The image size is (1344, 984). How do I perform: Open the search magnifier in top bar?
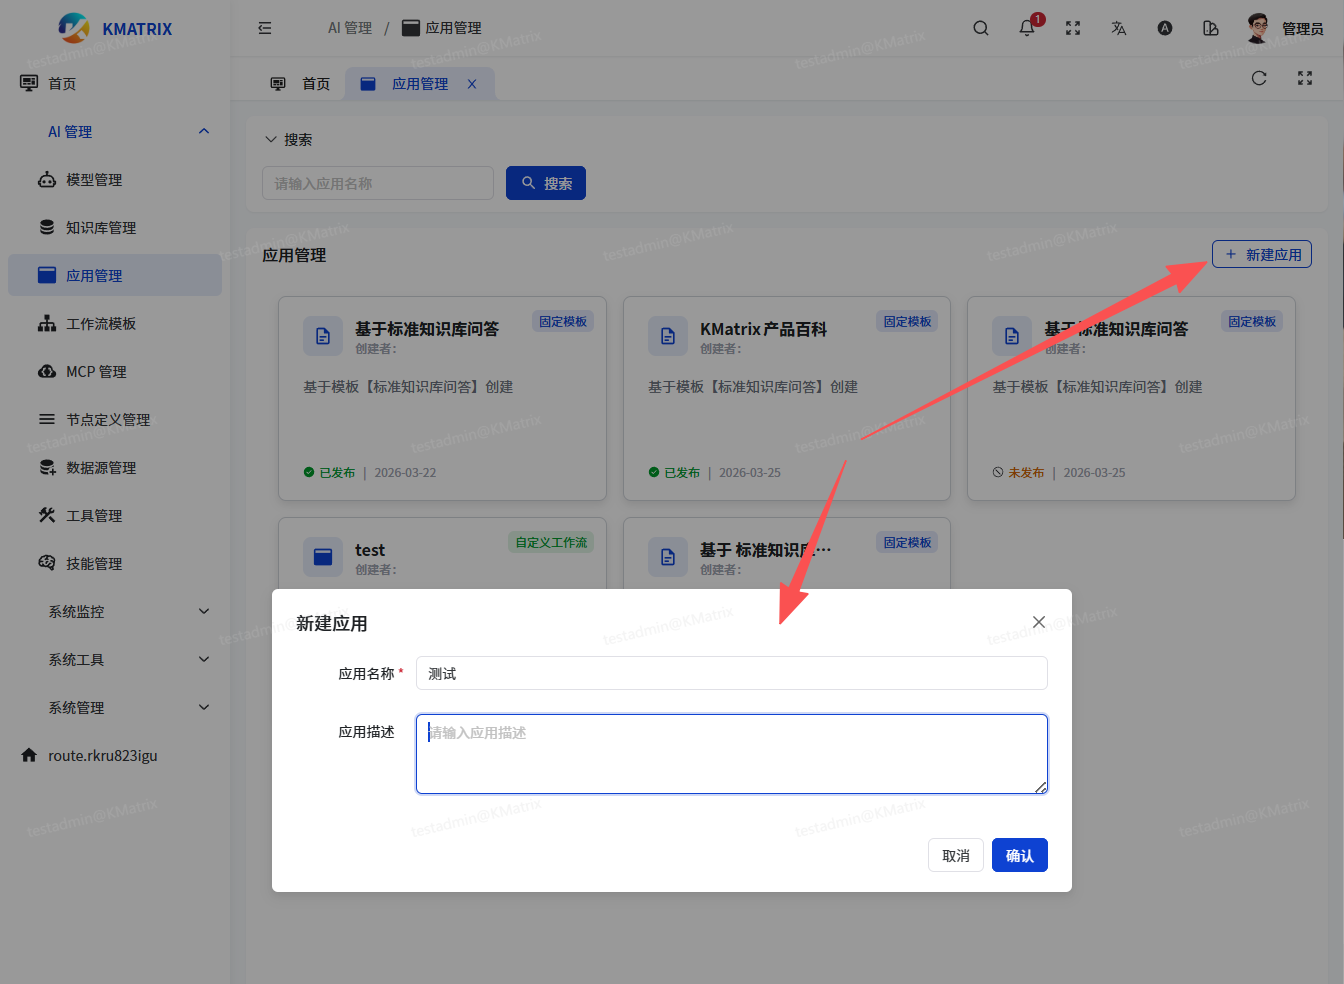click(981, 28)
